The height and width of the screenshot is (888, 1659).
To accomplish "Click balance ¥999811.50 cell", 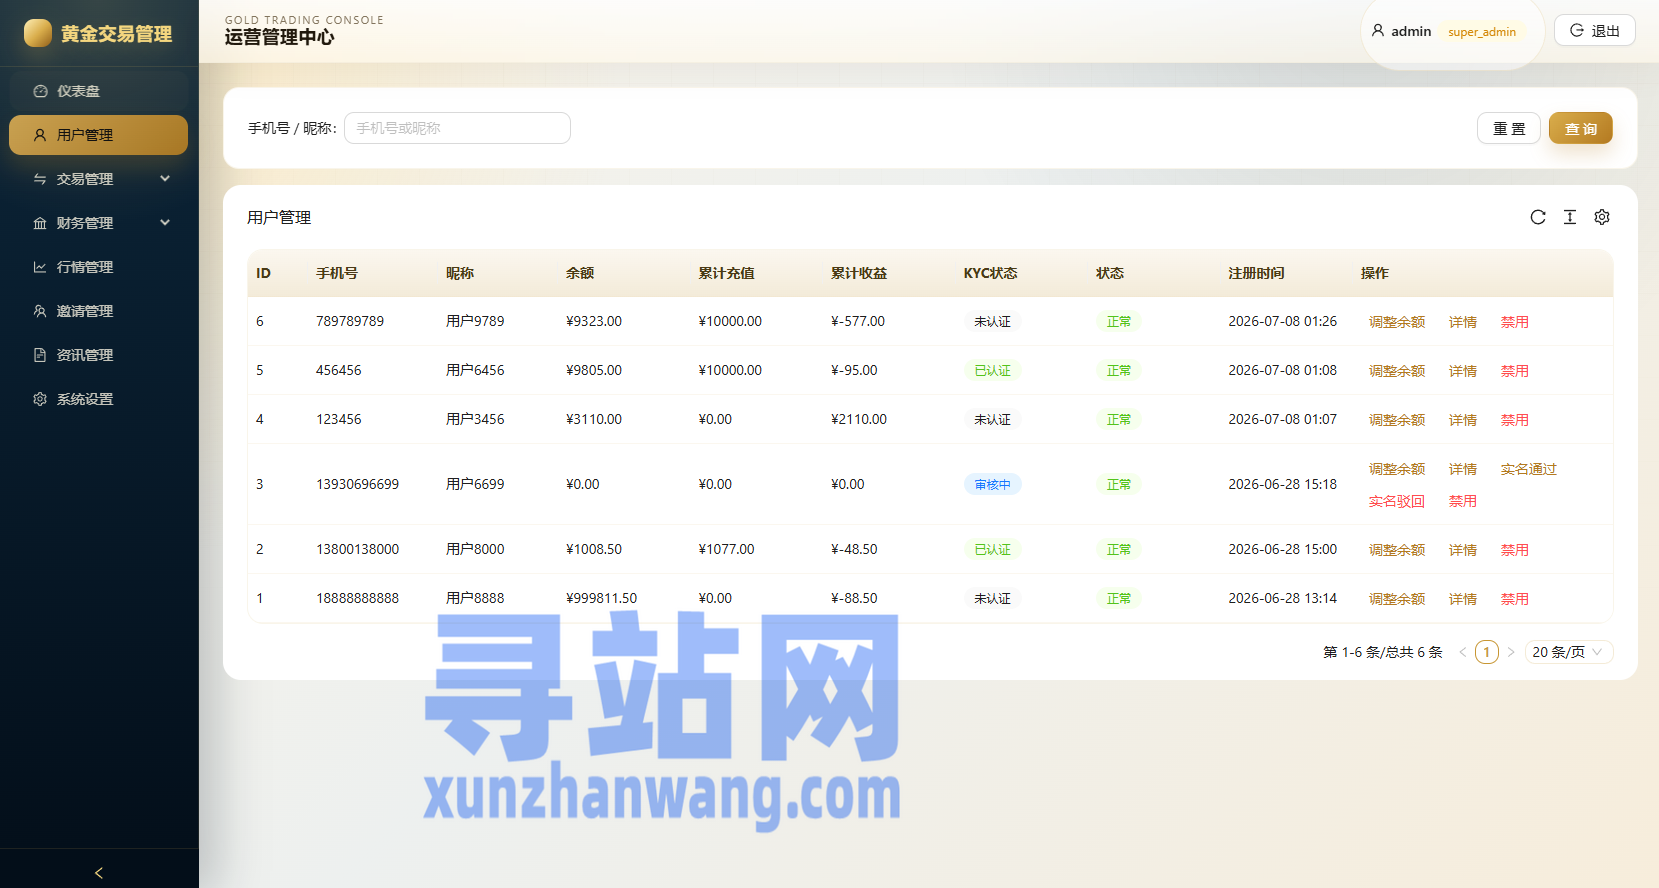I will (602, 598).
